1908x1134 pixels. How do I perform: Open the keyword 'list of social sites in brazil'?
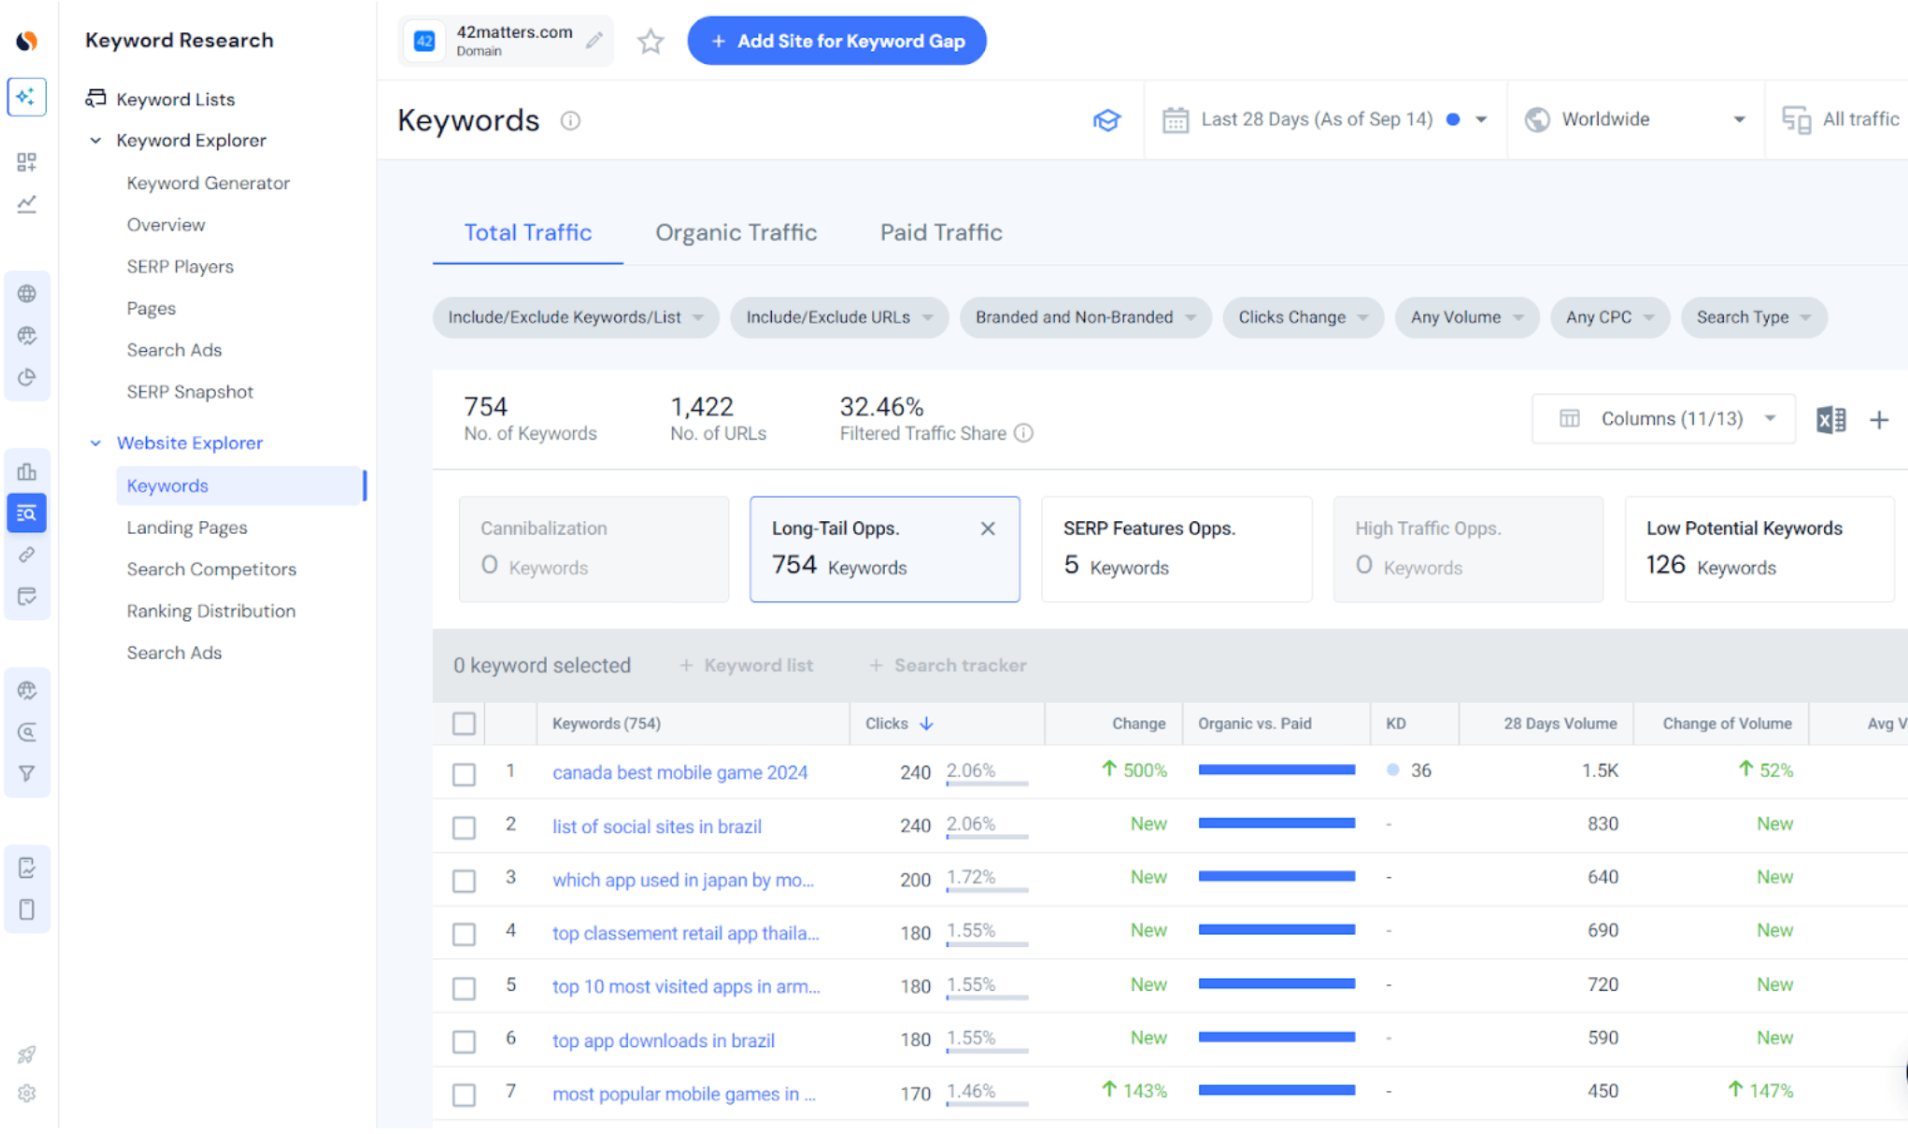[656, 826]
